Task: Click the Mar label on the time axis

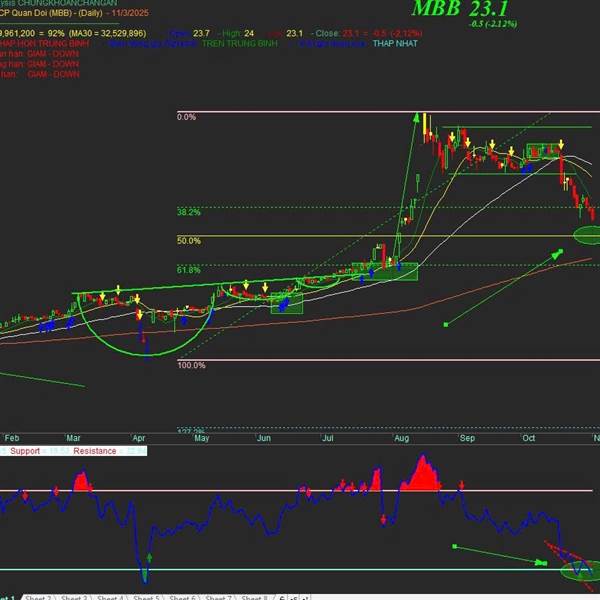Action: pos(73,438)
